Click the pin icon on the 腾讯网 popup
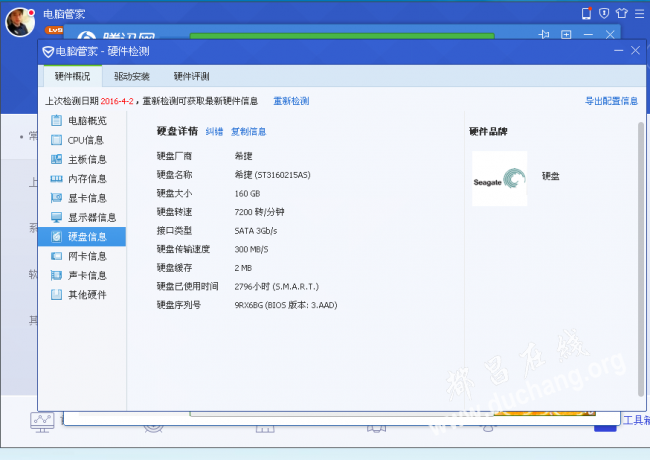Image resolution: width=650 pixels, height=460 pixels. pos(544,34)
